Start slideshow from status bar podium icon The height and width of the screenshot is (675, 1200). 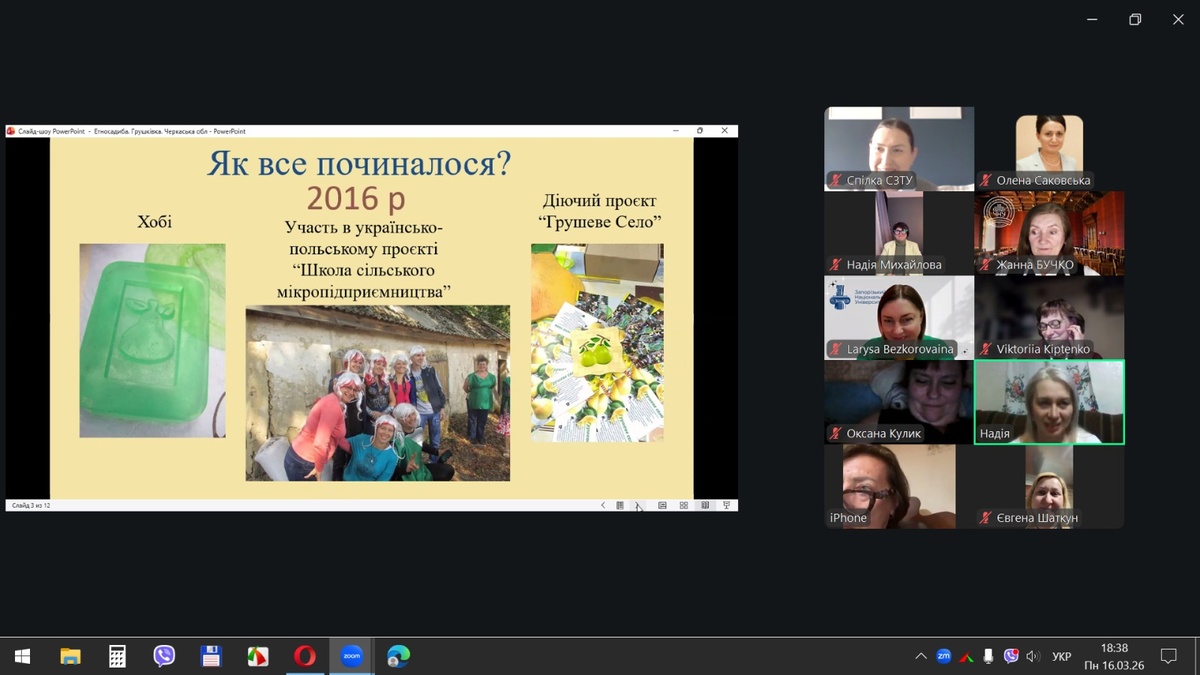pyautogui.click(x=727, y=506)
